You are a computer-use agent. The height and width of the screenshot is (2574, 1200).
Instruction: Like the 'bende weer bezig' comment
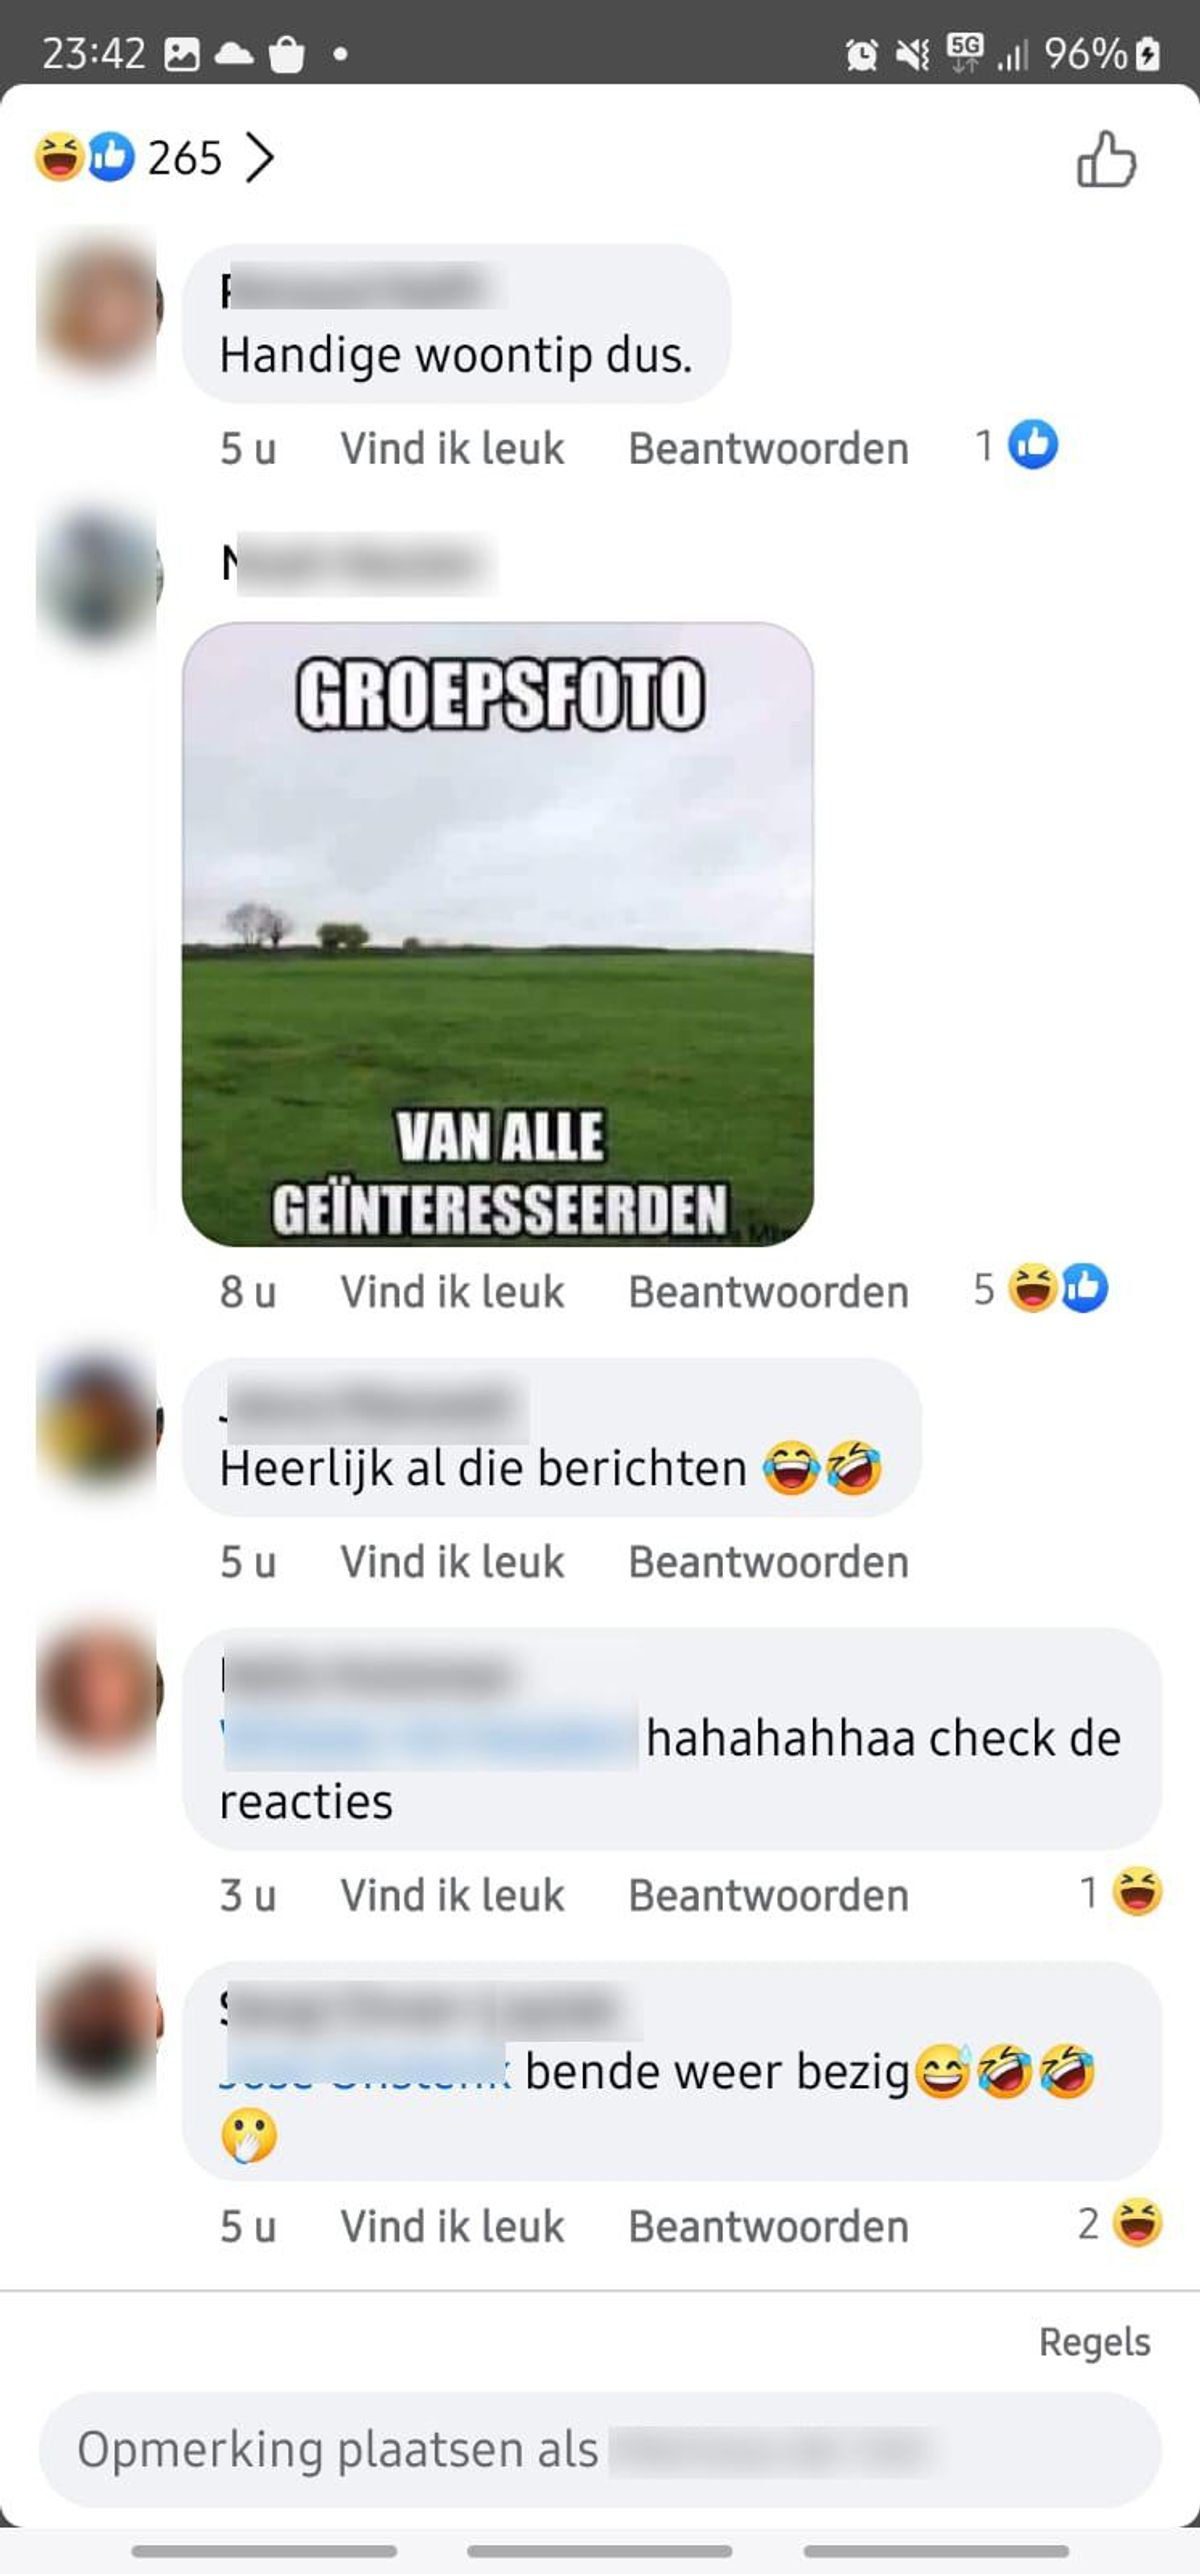(x=452, y=2226)
